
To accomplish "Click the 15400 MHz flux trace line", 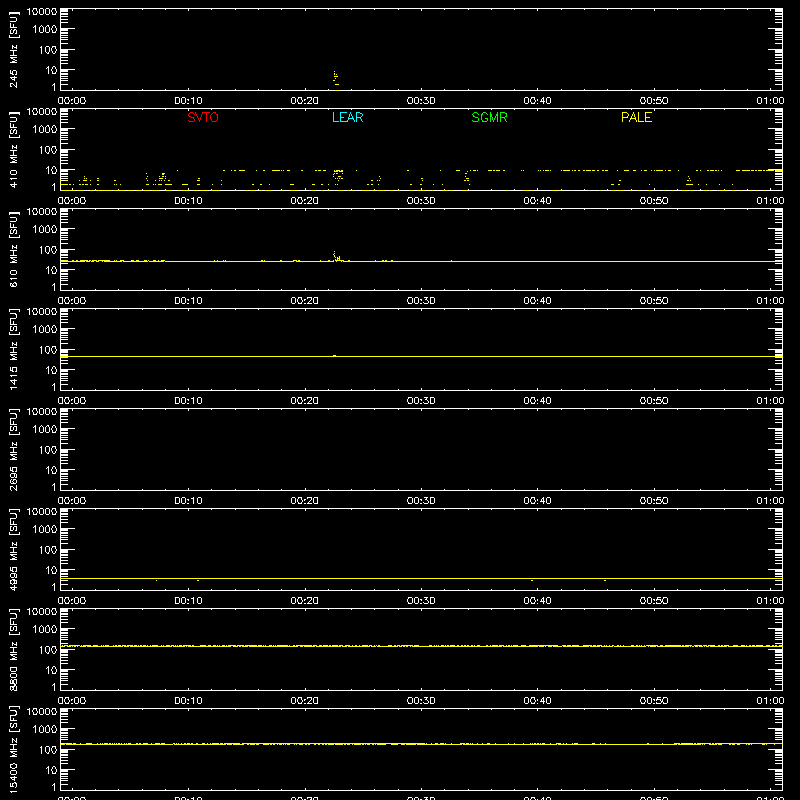I will coord(421,744).
